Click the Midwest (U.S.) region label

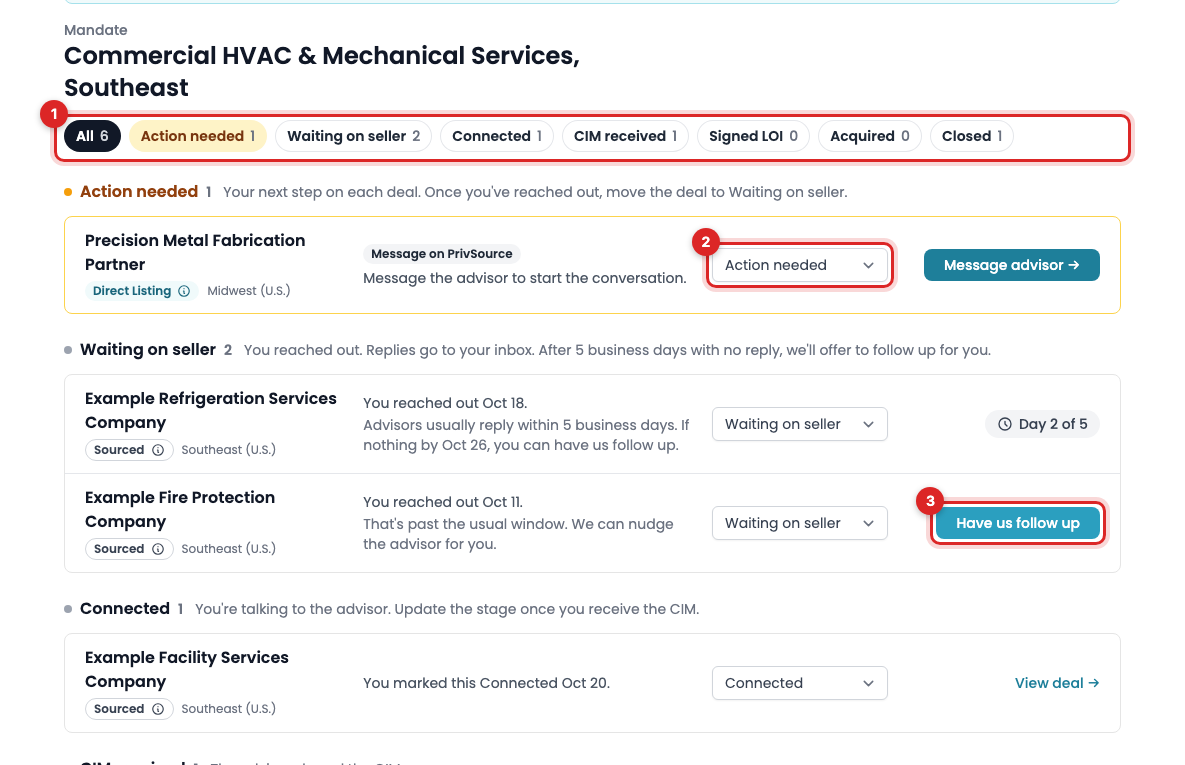[x=249, y=291]
